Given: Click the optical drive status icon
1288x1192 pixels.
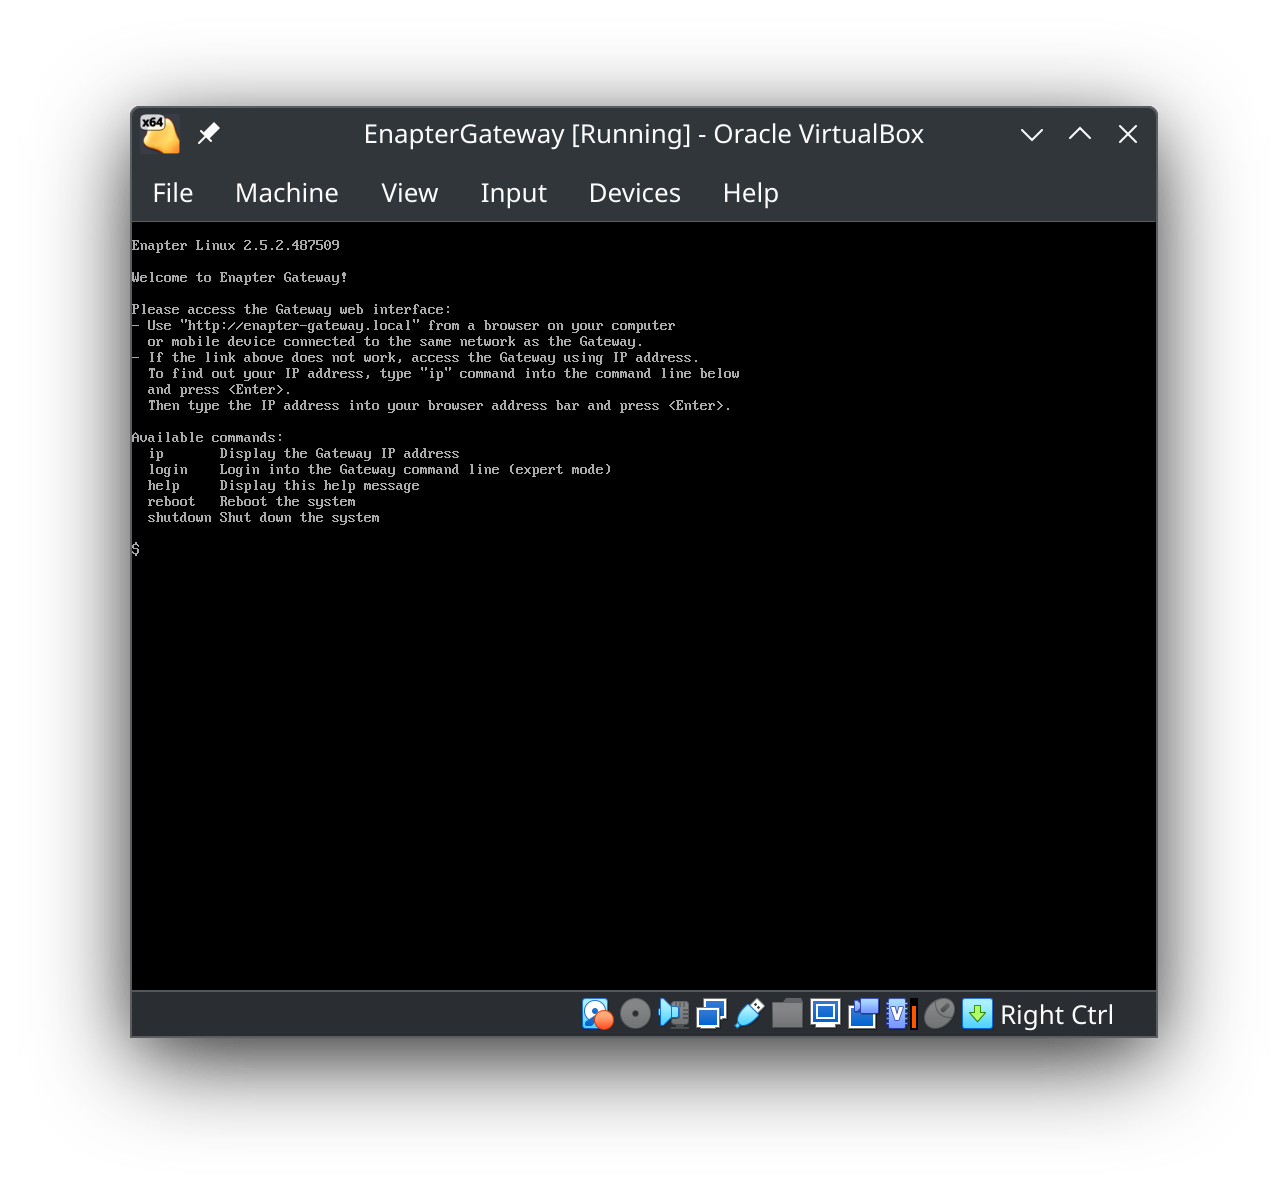Looking at the screenshot, I should click(635, 1013).
